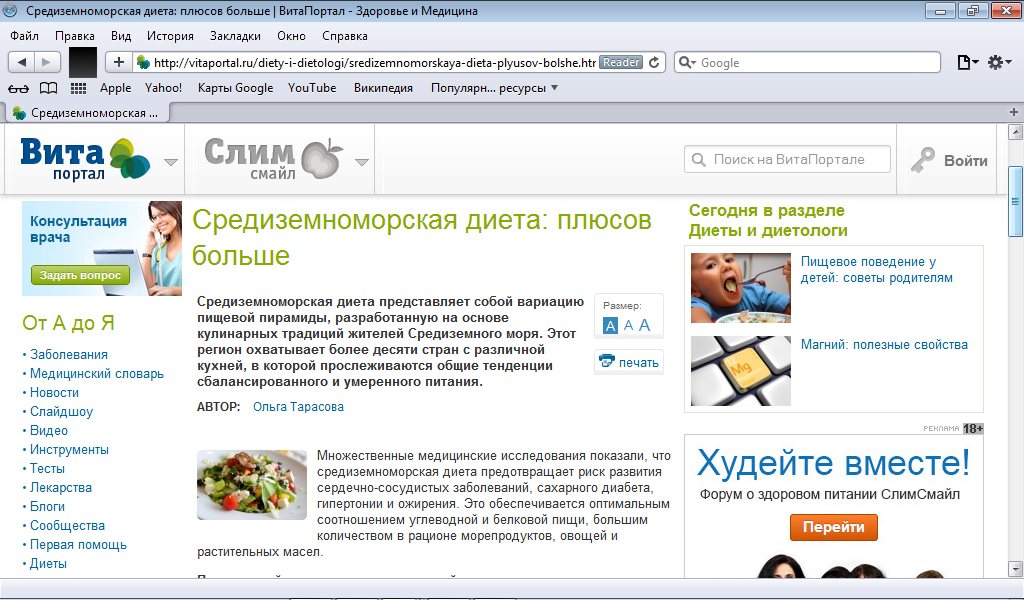Image resolution: width=1024 pixels, height=600 pixels.
Task: Open Apple bookmark in bookmarks bar
Action: pyautogui.click(x=115, y=88)
